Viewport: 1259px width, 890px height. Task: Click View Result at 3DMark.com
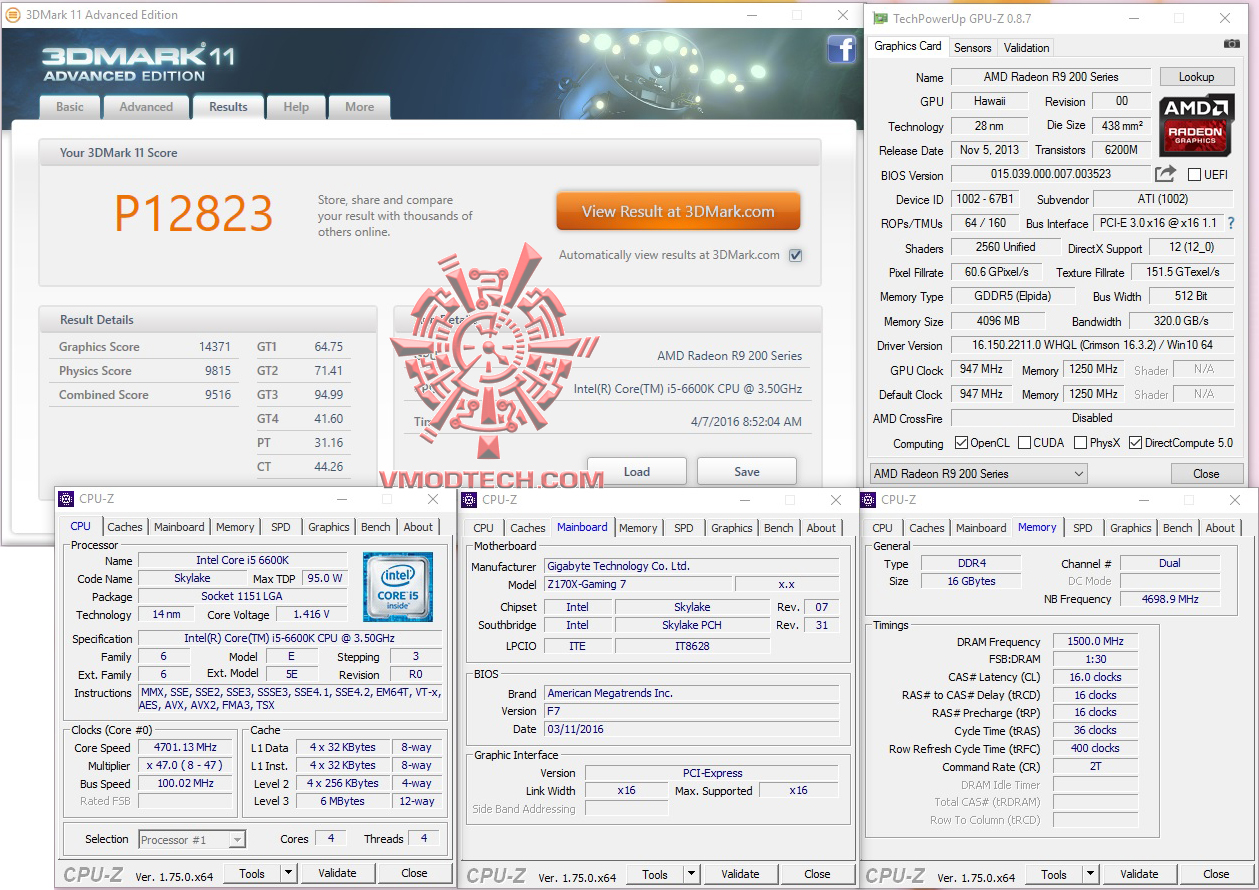click(x=678, y=211)
